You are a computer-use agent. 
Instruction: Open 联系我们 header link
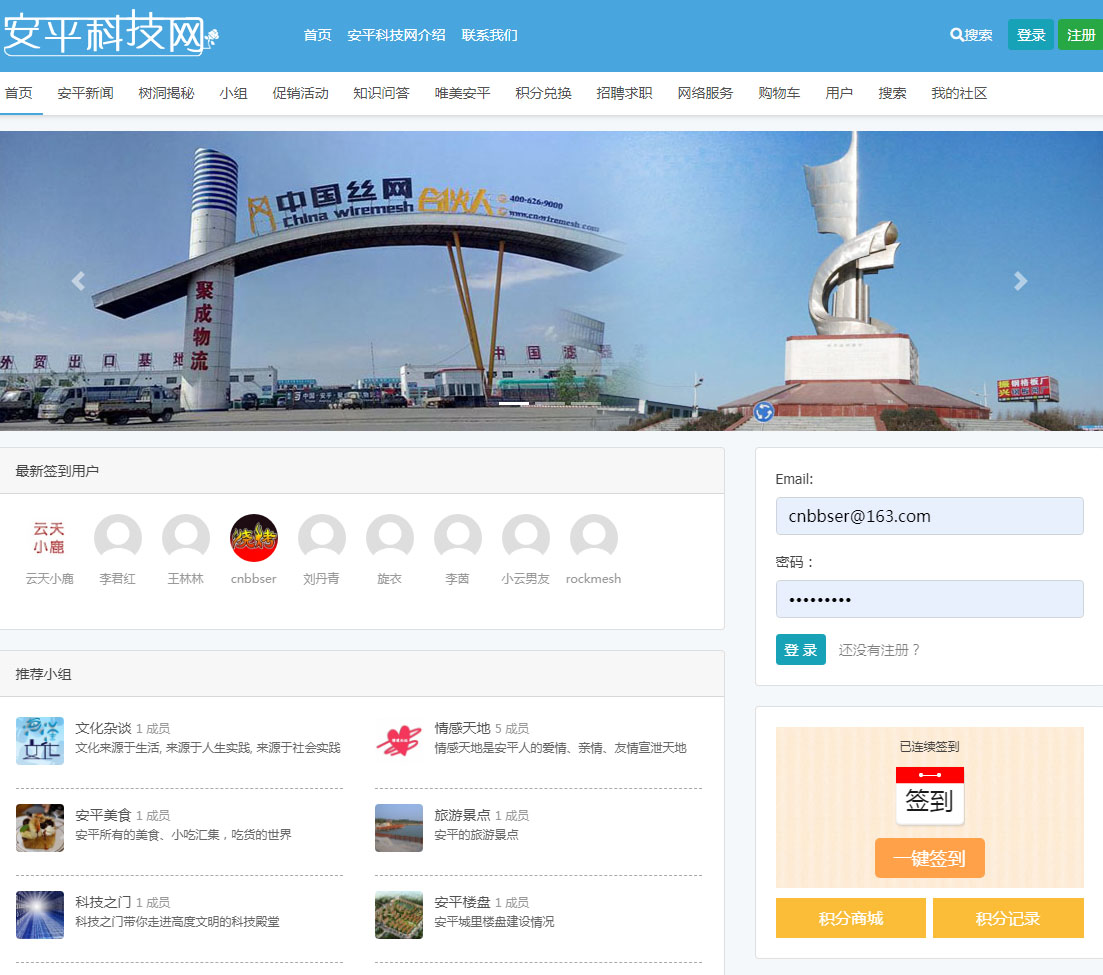coord(490,35)
